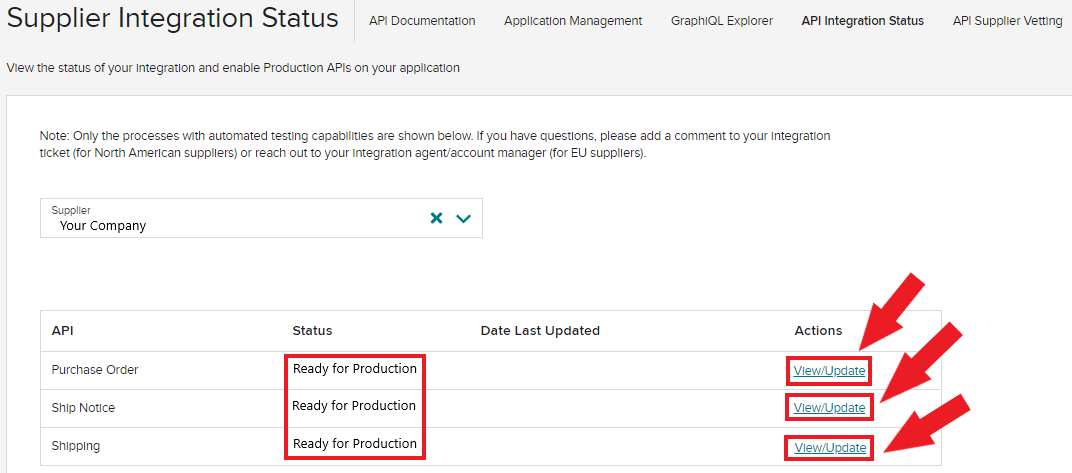Clear the selected supplier with the X icon
This screenshot has height=473, width=1072.
tap(436, 218)
